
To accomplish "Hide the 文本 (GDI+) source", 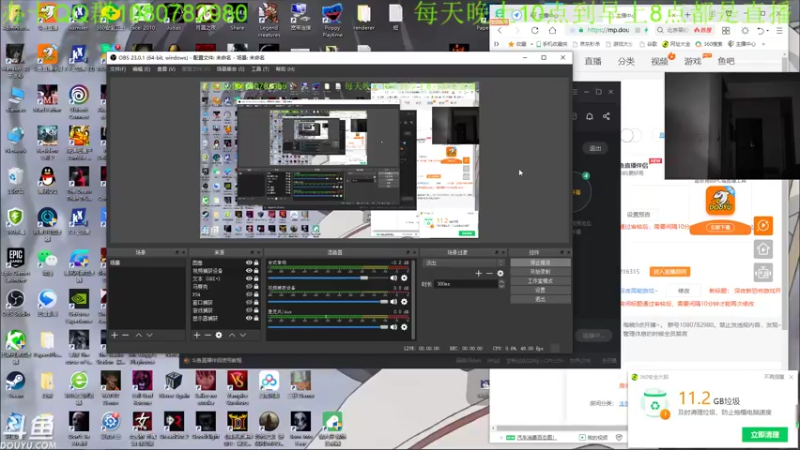I will point(249,279).
